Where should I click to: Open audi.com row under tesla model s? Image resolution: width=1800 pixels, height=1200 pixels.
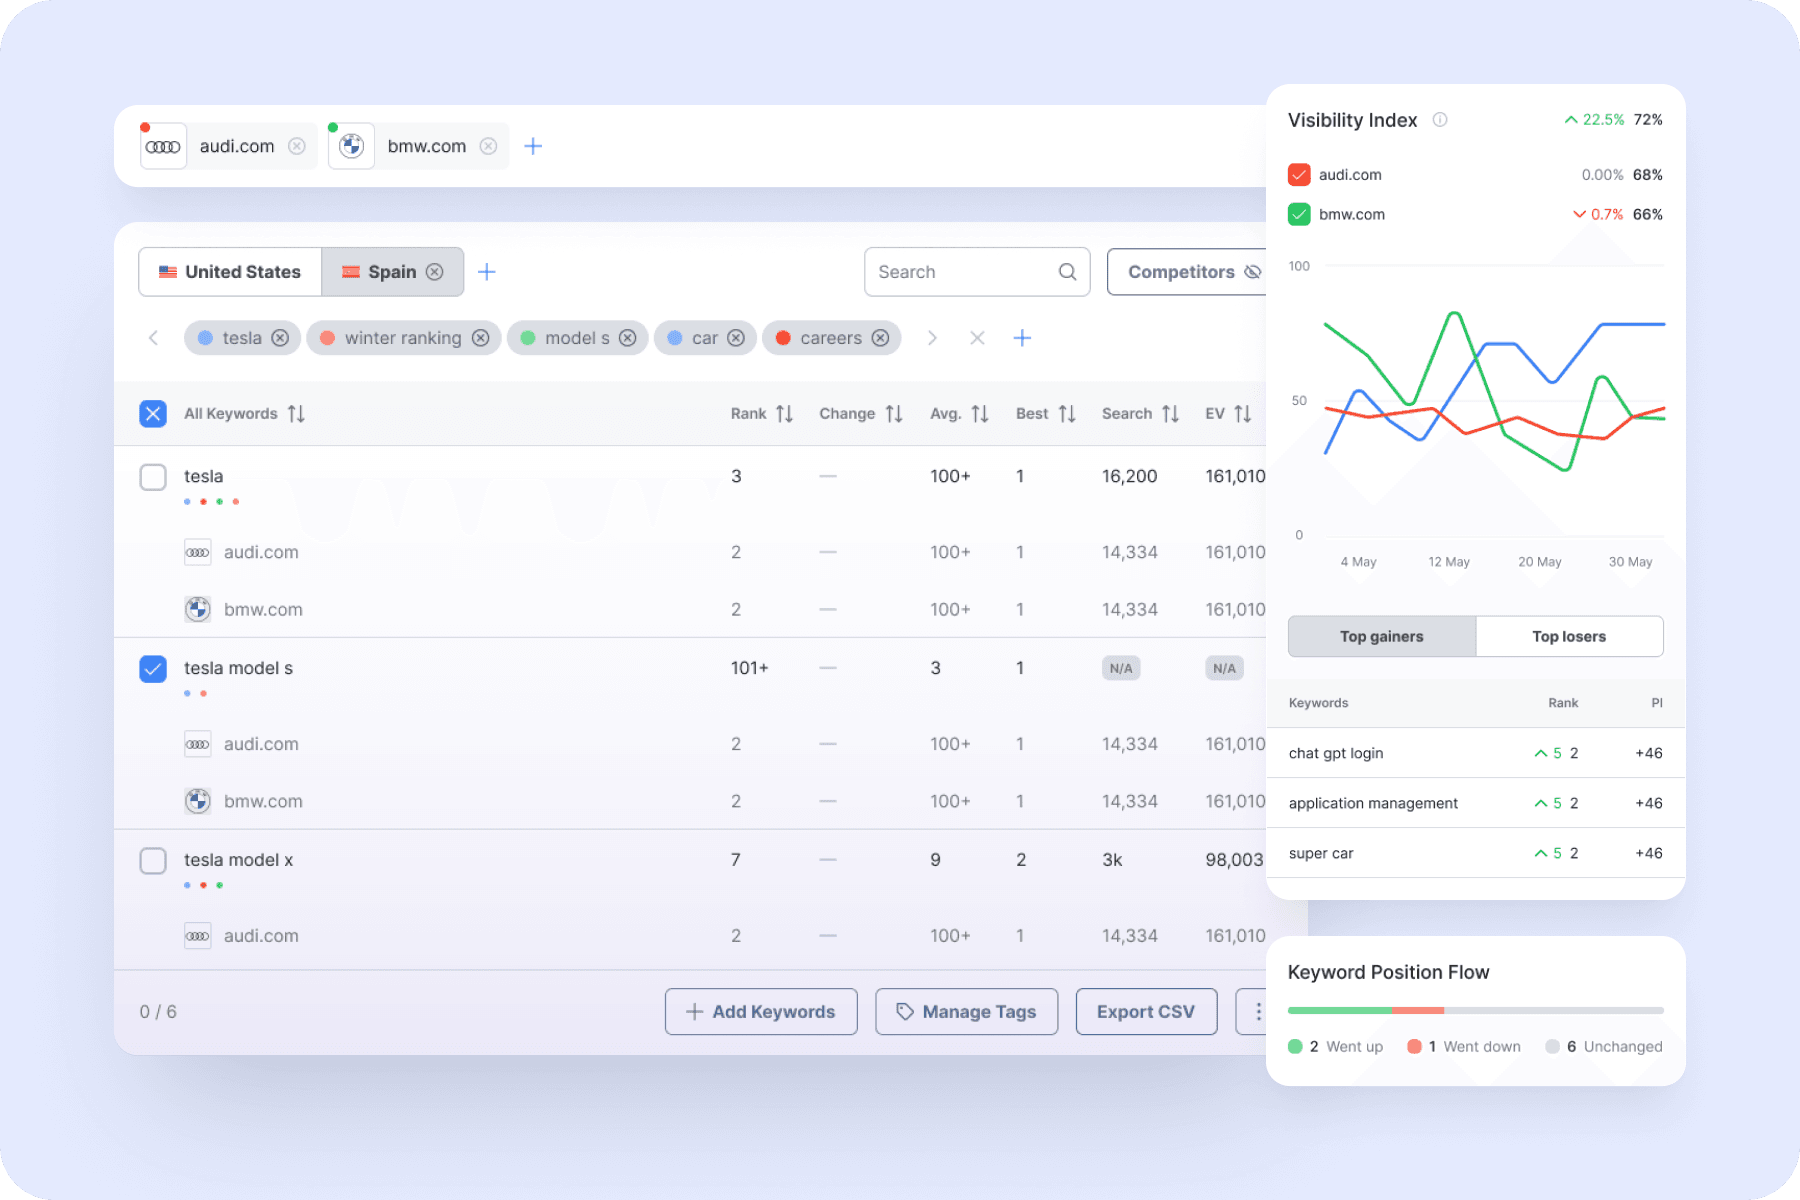click(x=690, y=744)
